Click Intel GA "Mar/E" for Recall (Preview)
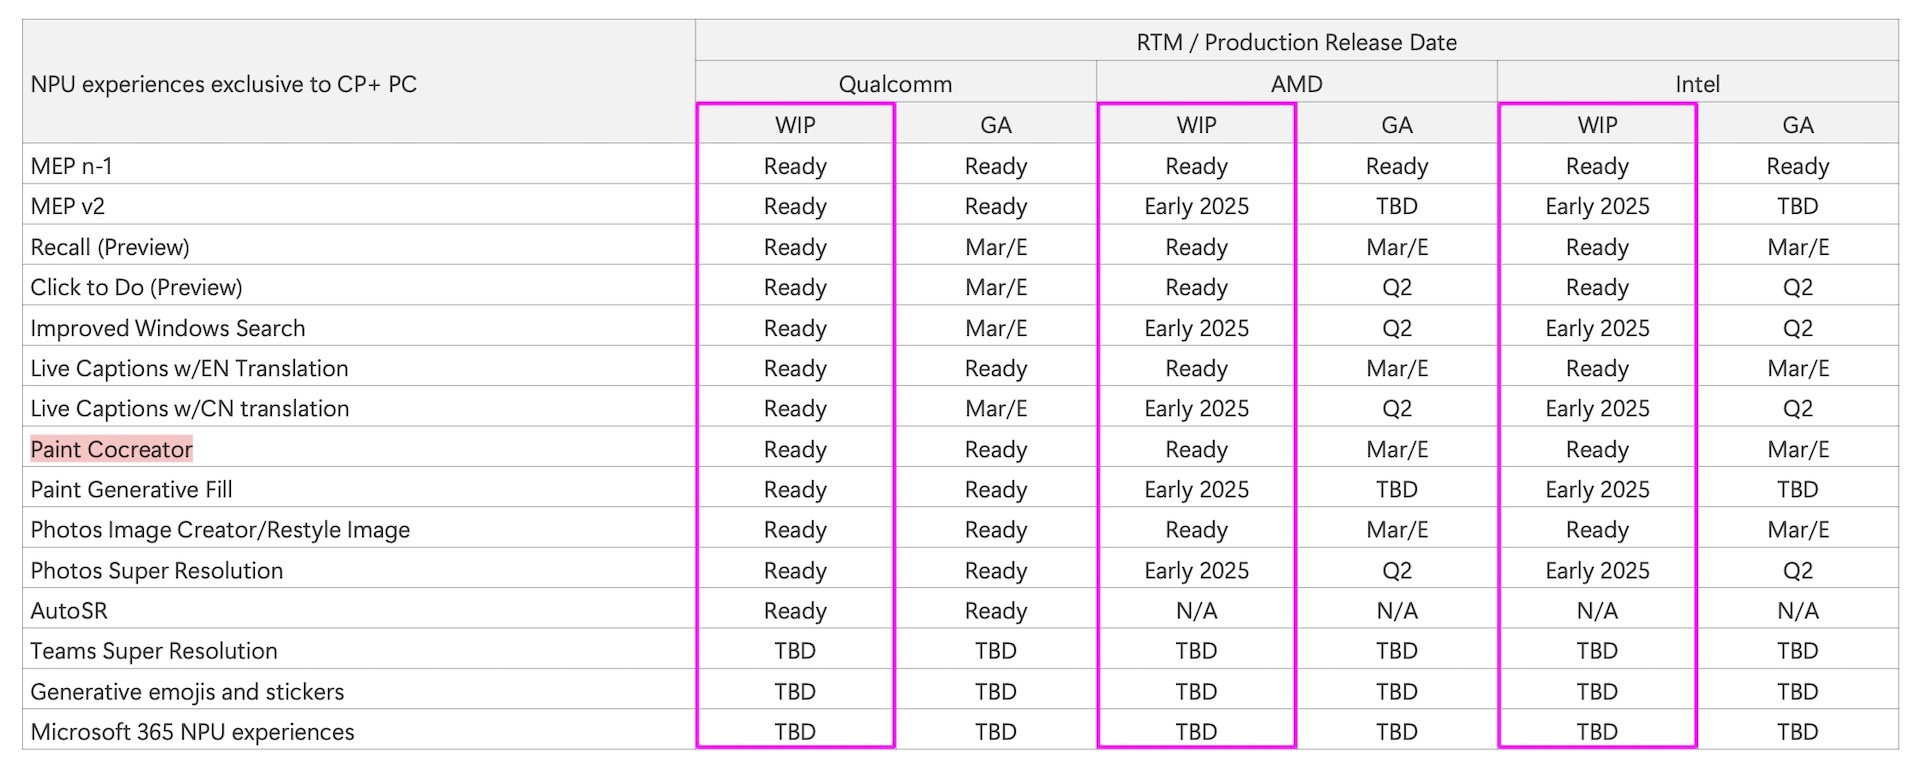Viewport: 1920px width, 763px height. [x=1797, y=247]
